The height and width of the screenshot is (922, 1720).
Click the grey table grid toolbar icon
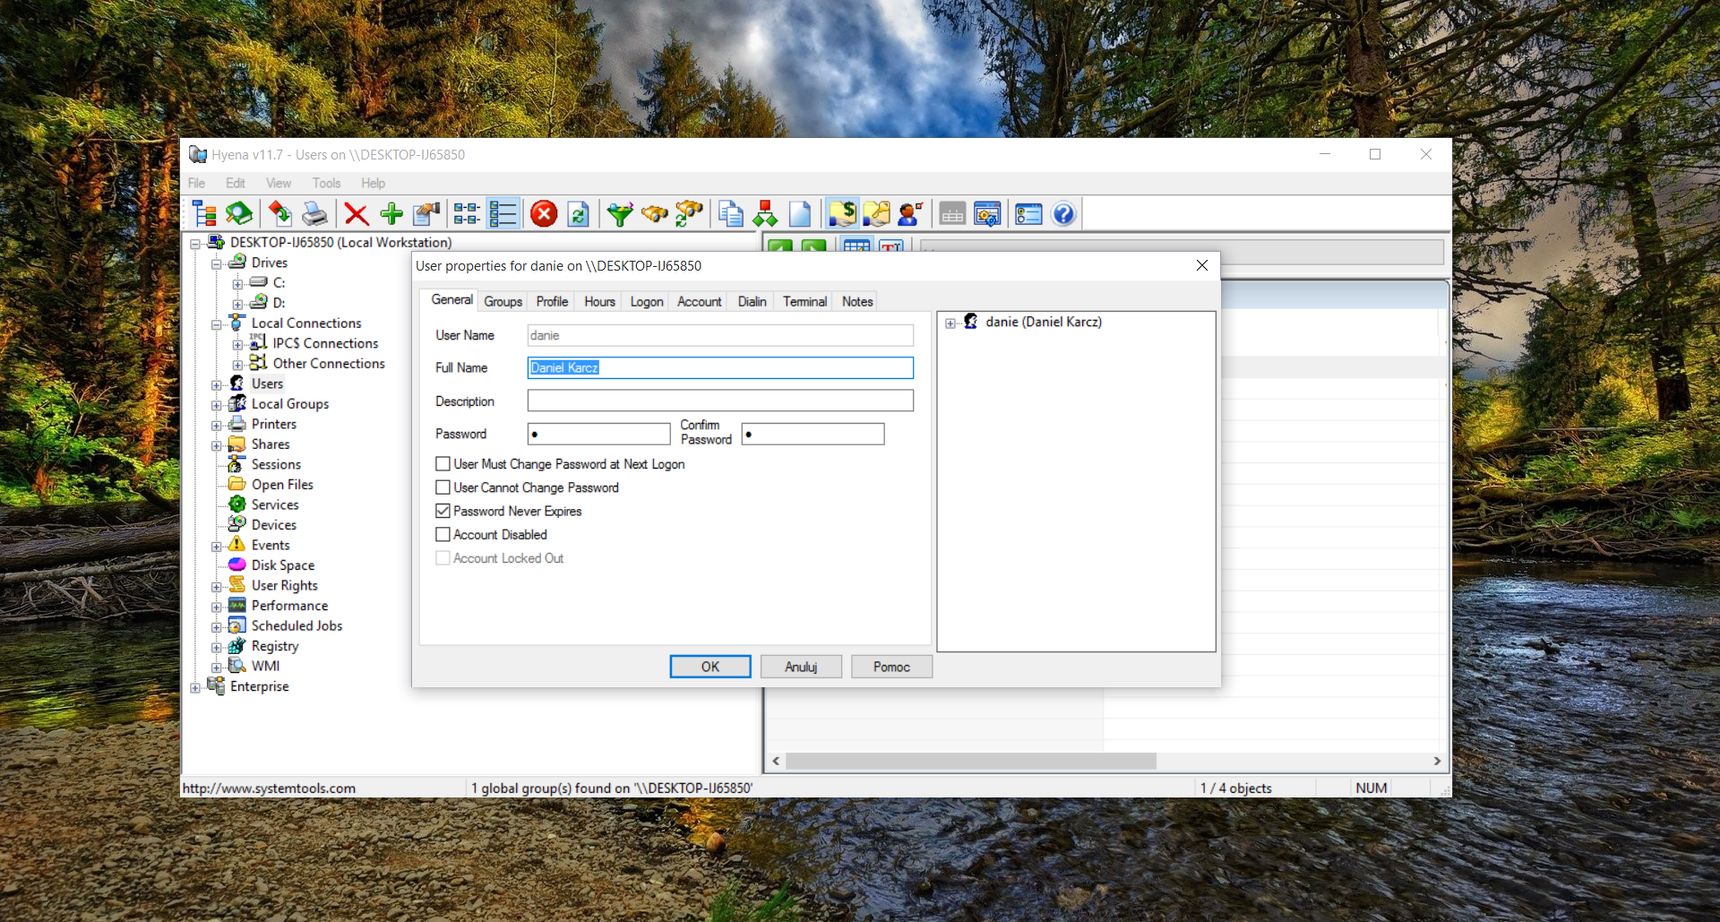point(952,213)
